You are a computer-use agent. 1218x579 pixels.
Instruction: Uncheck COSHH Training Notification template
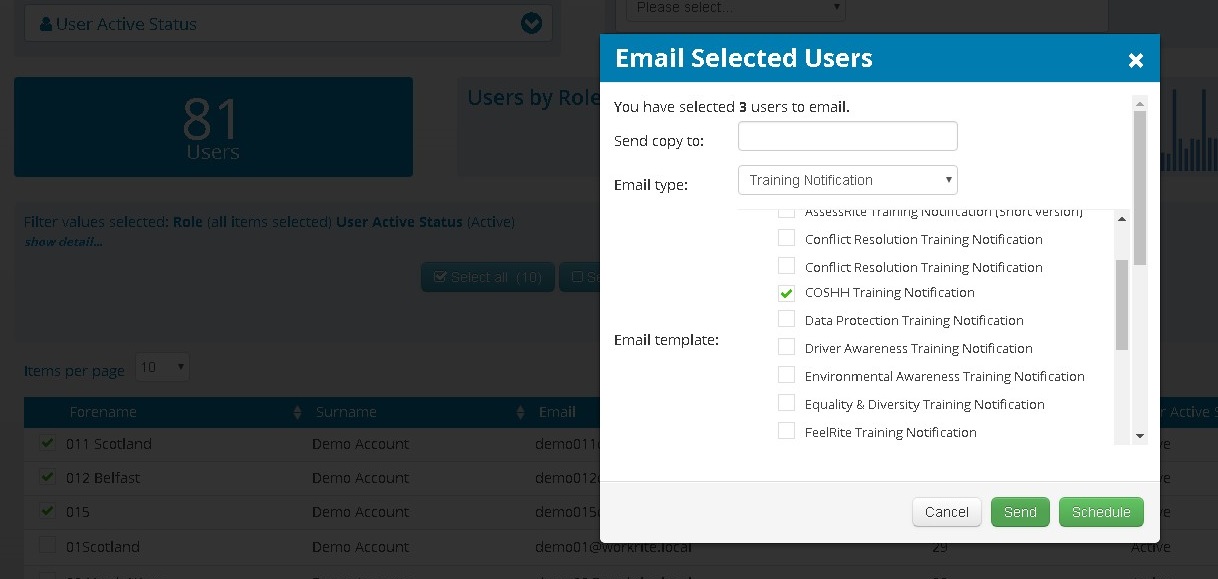(x=786, y=294)
